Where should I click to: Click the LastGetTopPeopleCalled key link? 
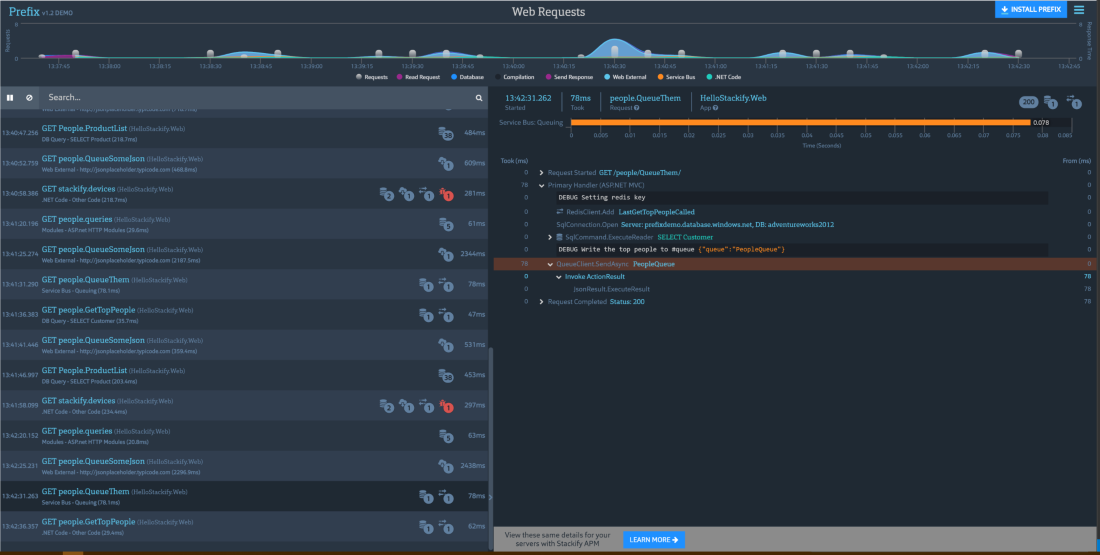[657, 212]
